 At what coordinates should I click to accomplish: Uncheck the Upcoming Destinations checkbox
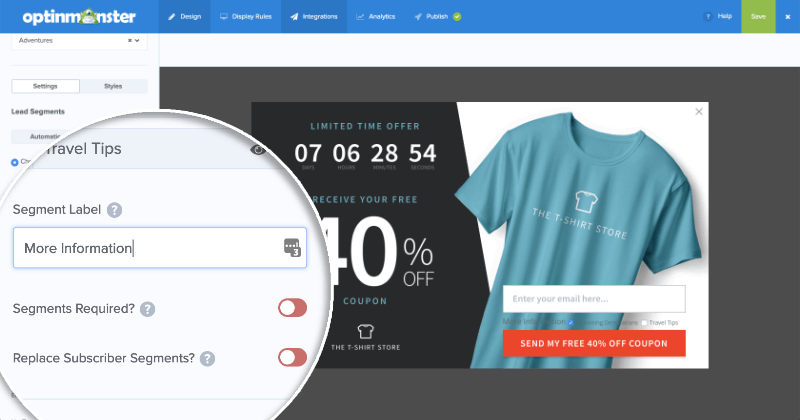(570, 323)
